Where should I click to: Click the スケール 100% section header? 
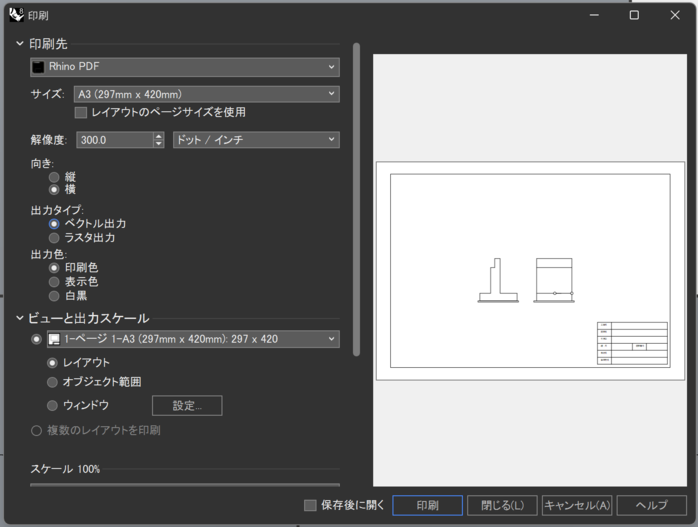click(65, 469)
